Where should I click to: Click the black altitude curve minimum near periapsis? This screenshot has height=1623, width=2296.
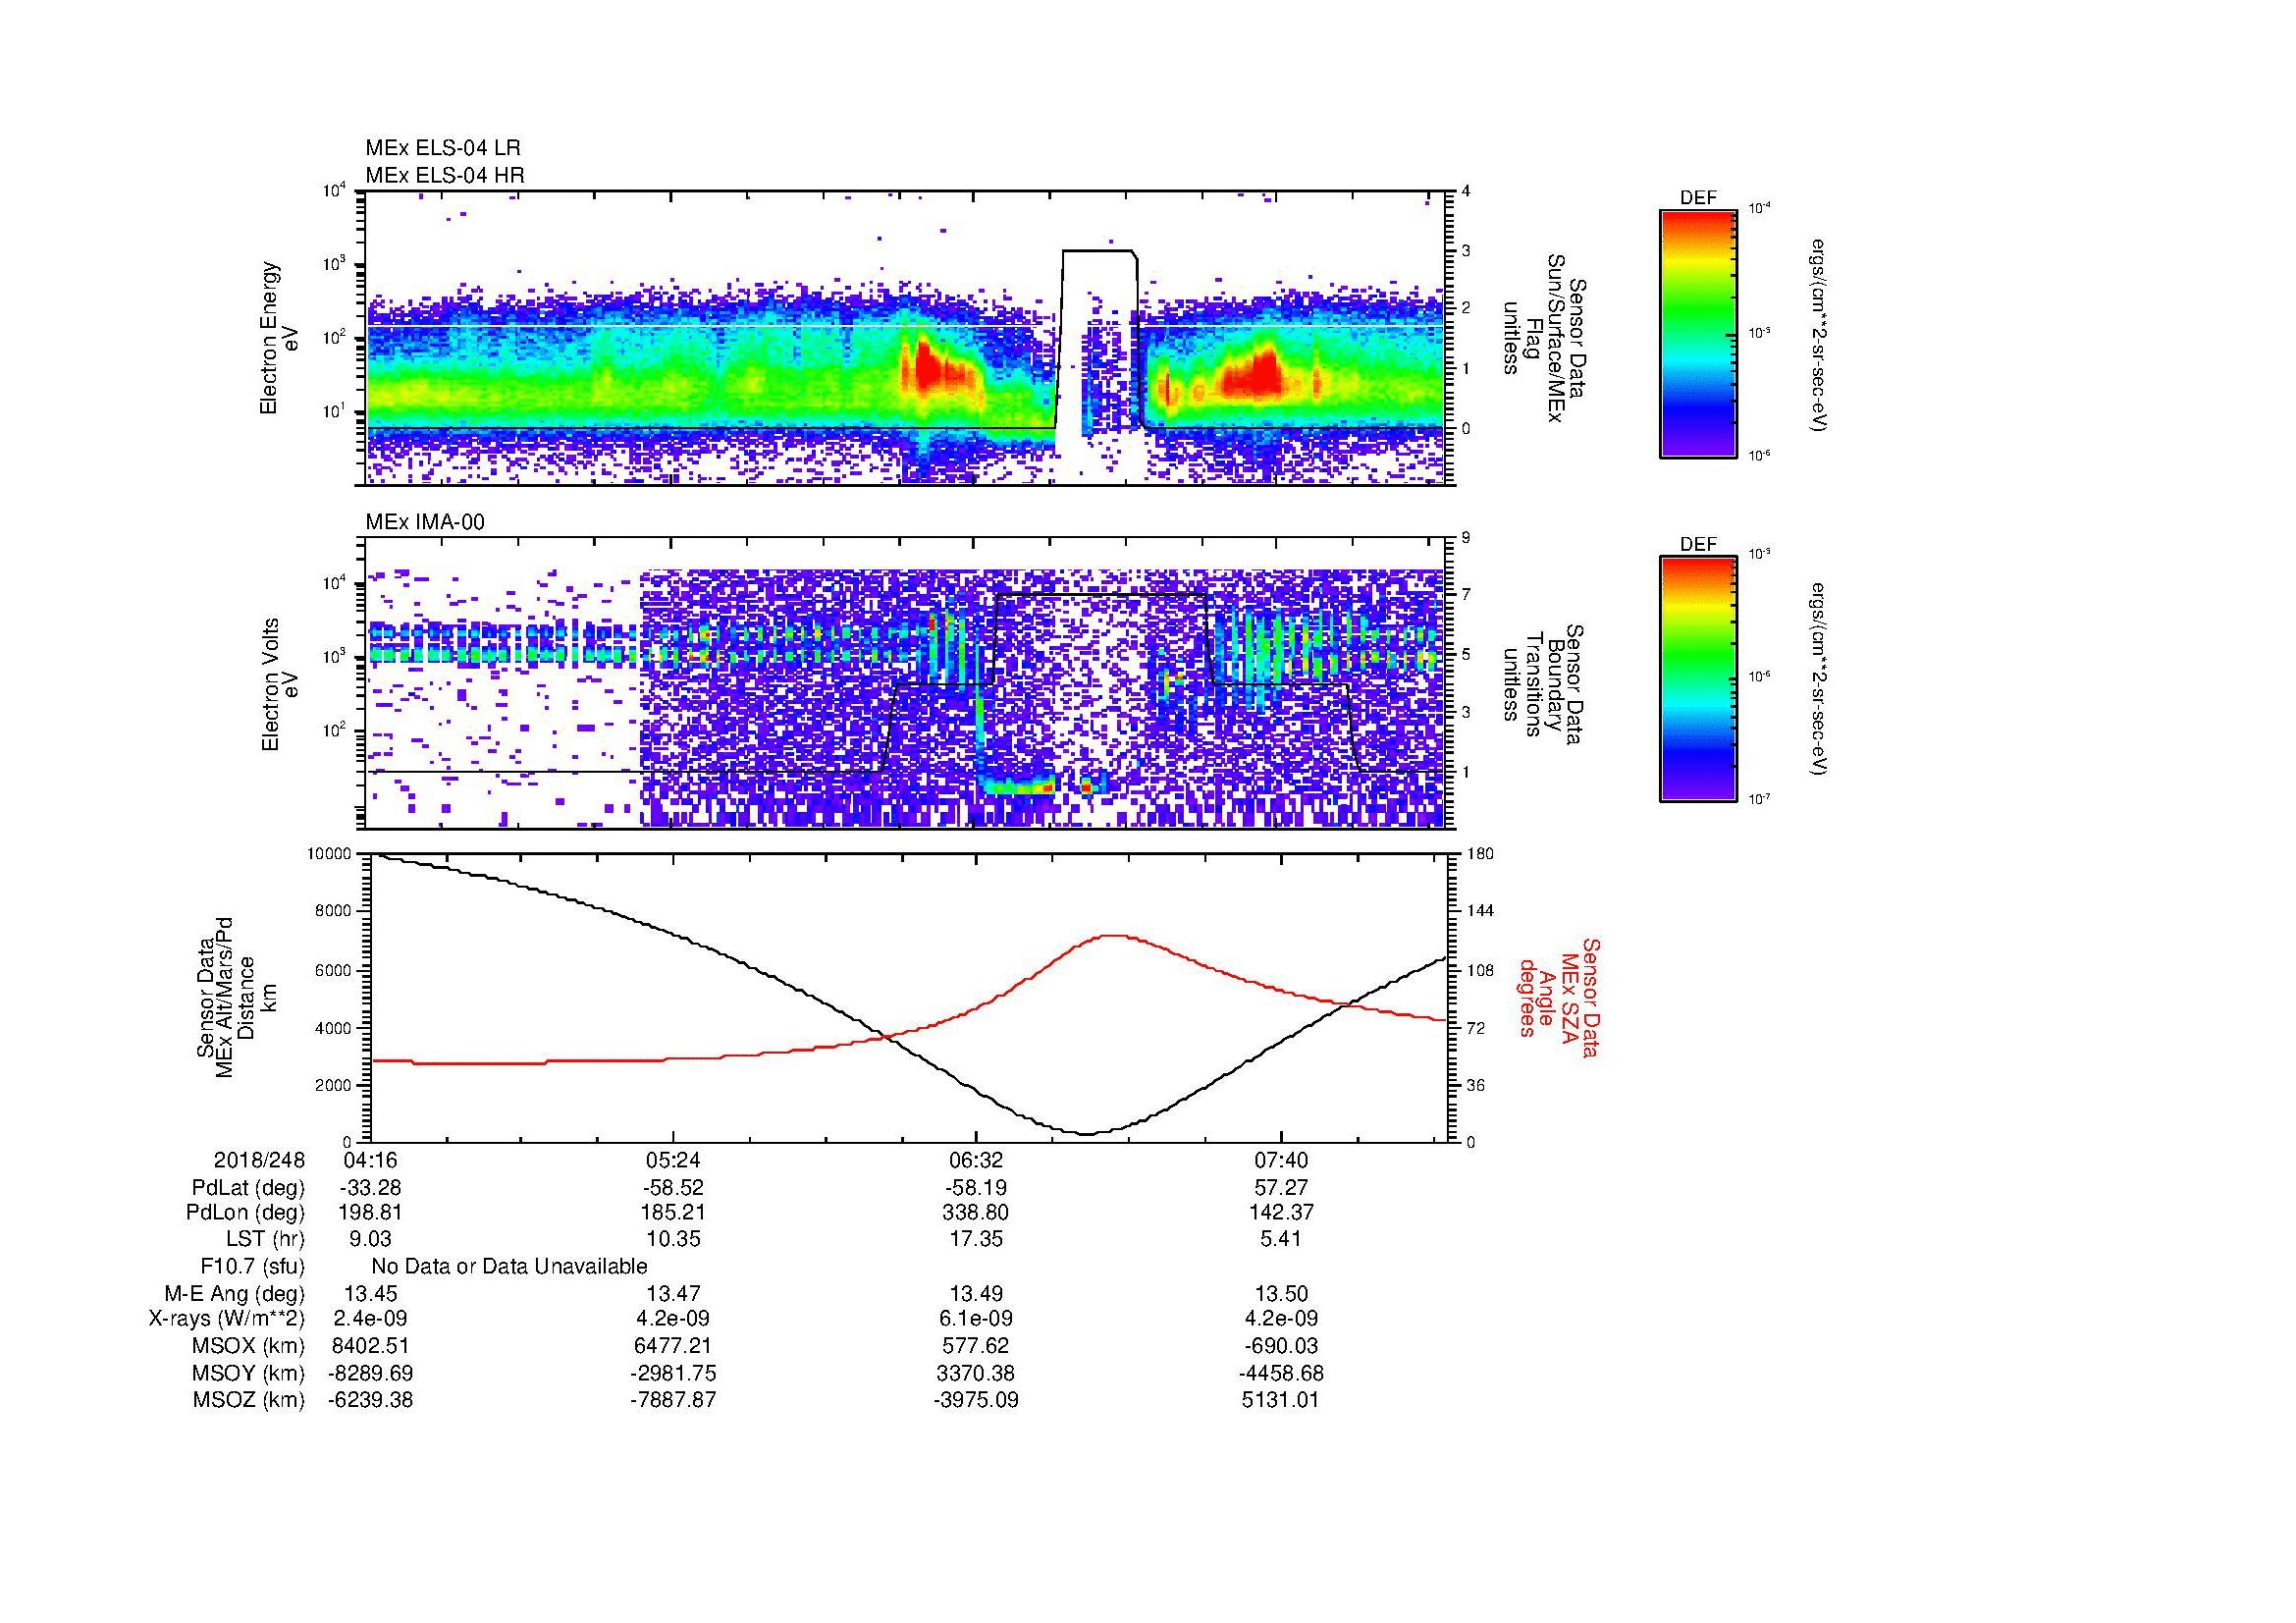(1089, 1133)
